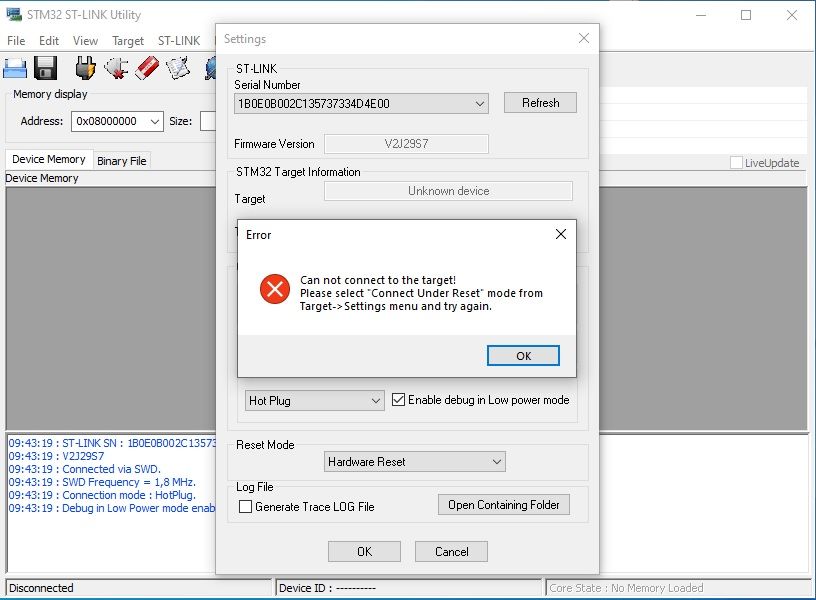Open the File menu
This screenshot has height=600, width=816.
pyautogui.click(x=16, y=41)
